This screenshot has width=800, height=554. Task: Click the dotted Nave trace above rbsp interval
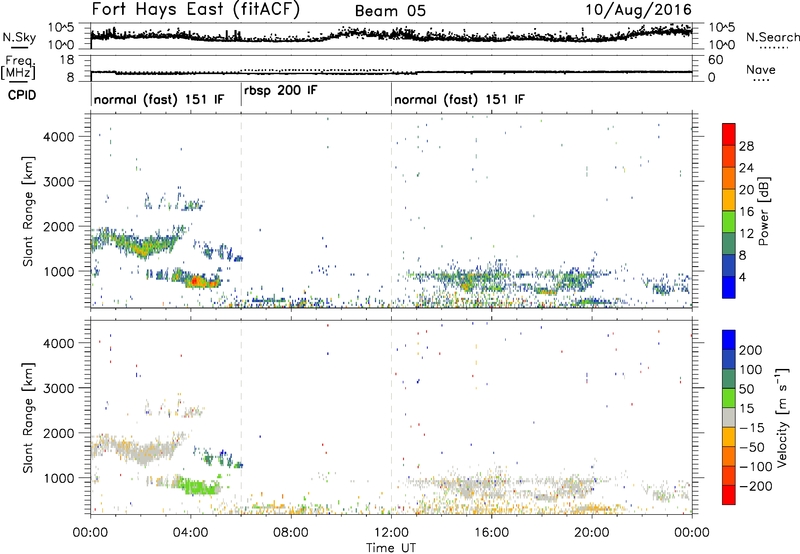(x=316, y=69)
